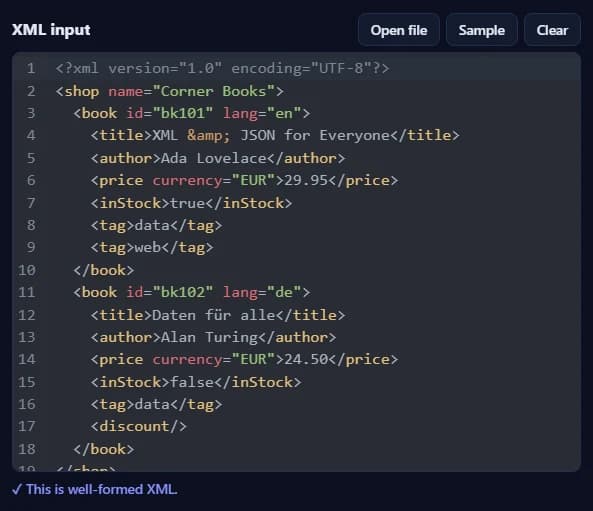Click the price 29.95 line
The width and height of the screenshot is (593, 511).
(x=244, y=180)
